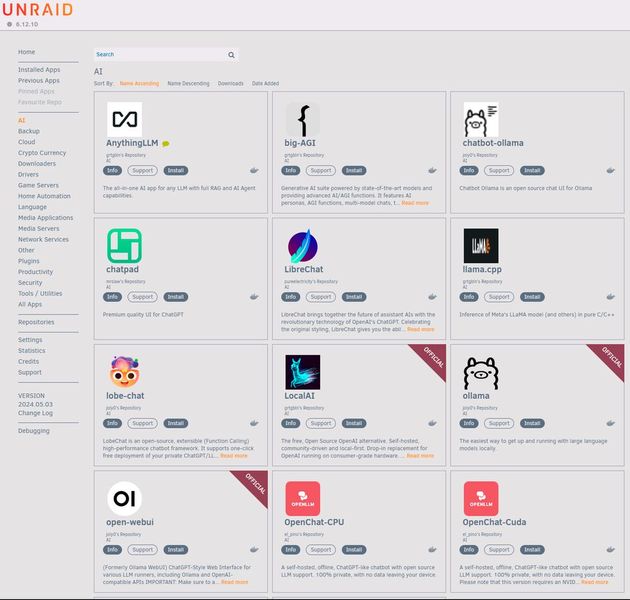Open the LibreChat feather icon
The width and height of the screenshot is (630, 600).
click(303, 246)
